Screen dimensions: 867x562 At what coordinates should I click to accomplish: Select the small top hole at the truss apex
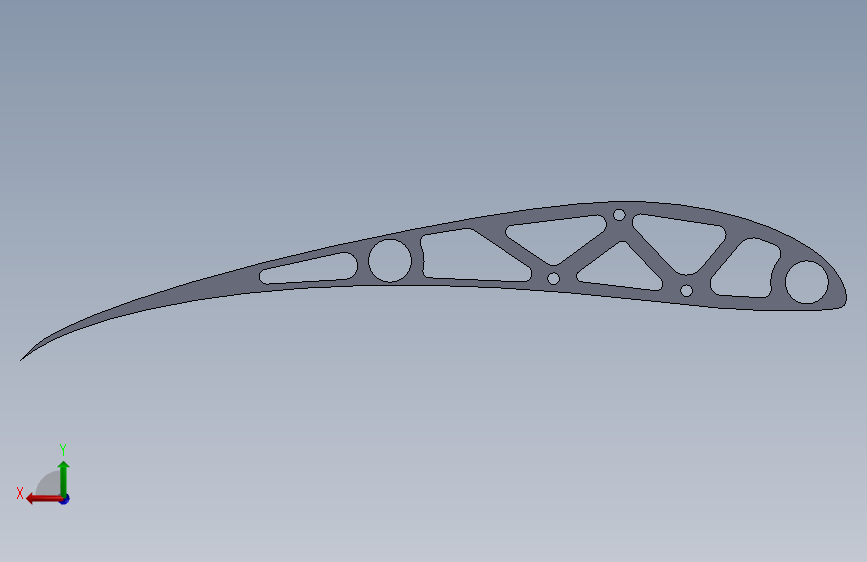coord(619,215)
